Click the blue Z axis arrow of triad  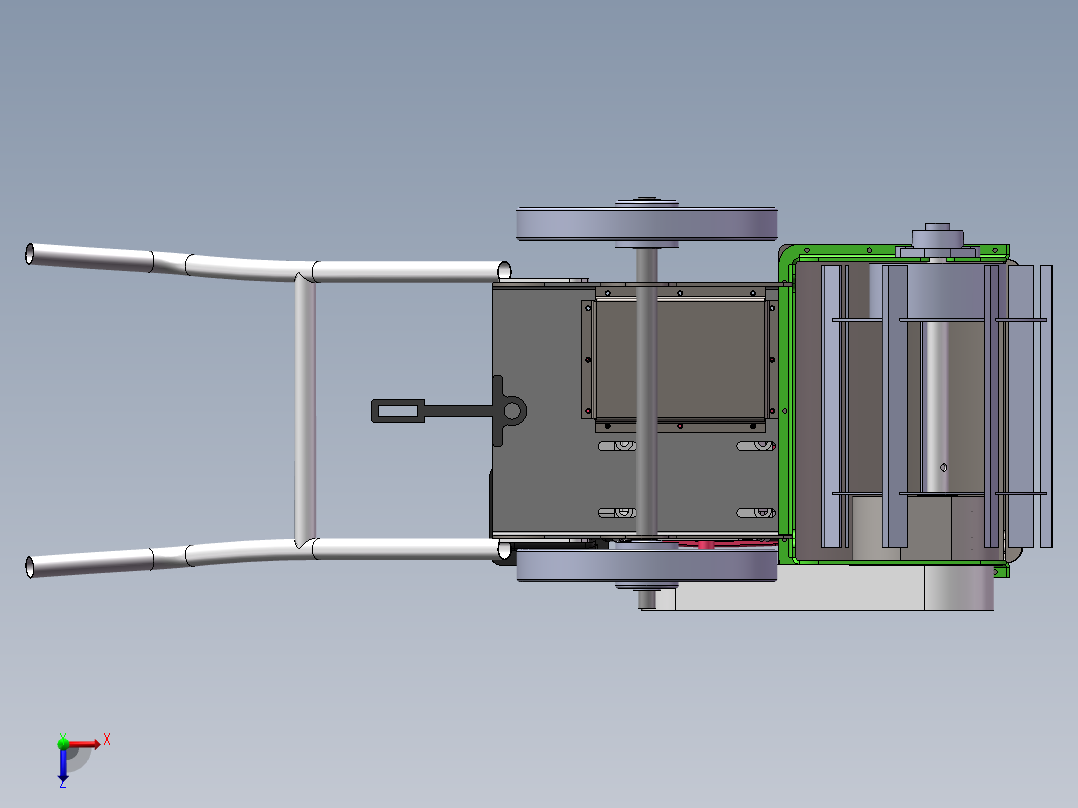tap(63, 765)
